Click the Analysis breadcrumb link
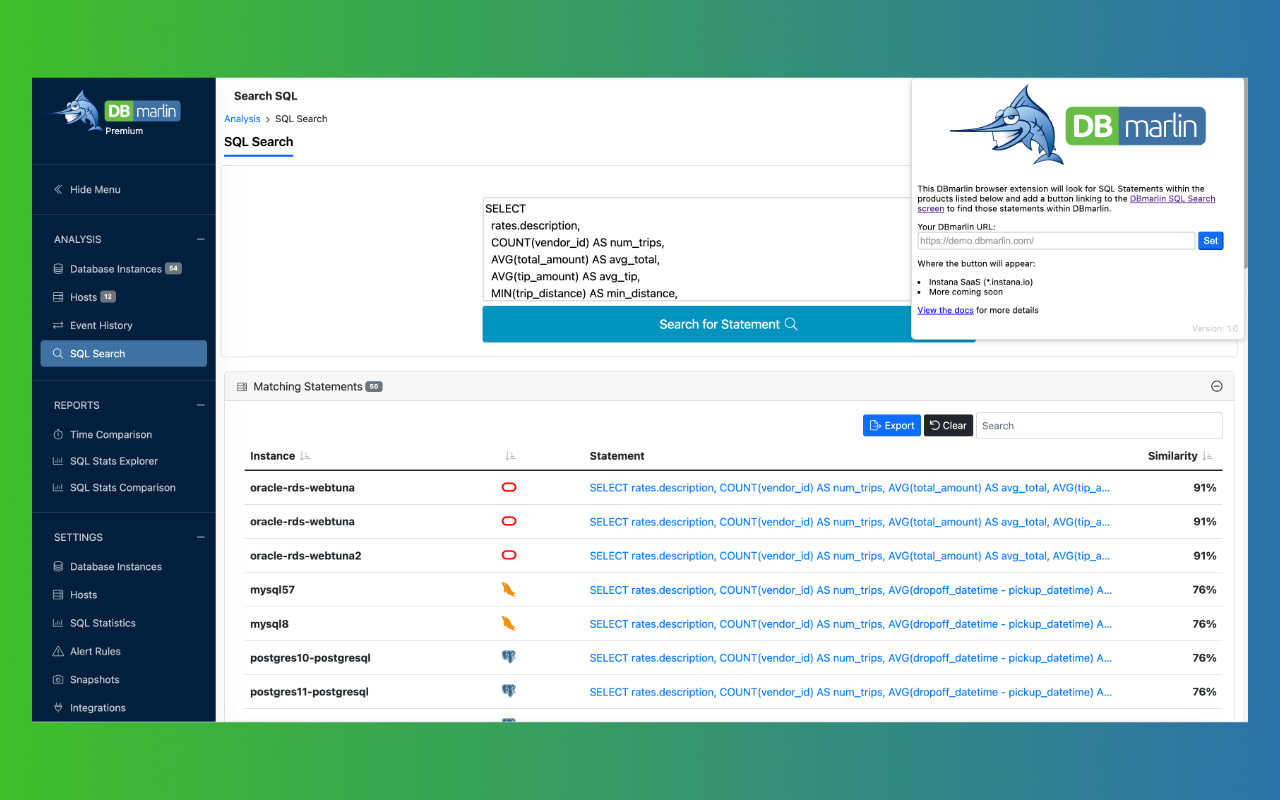 (242, 118)
